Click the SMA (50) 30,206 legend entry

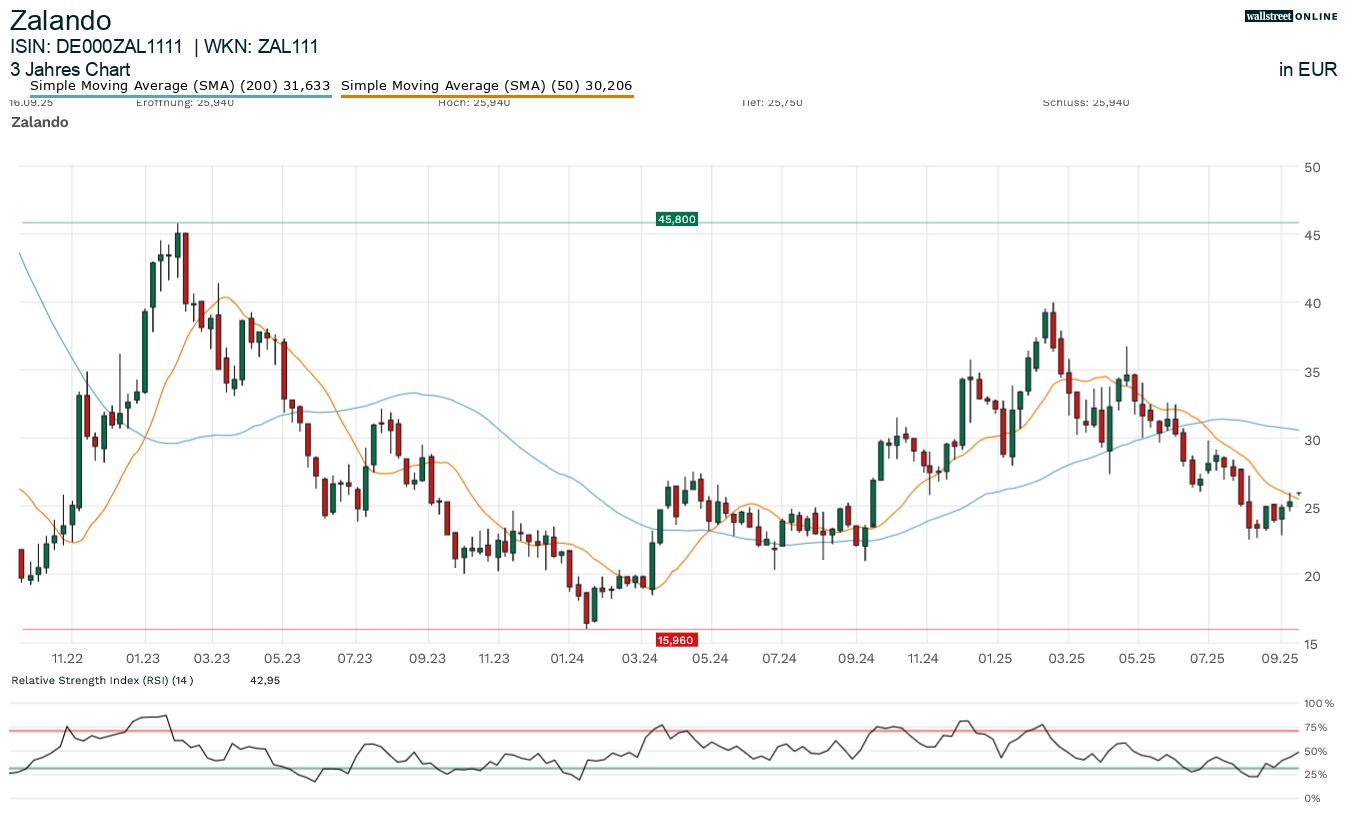[x=487, y=86]
